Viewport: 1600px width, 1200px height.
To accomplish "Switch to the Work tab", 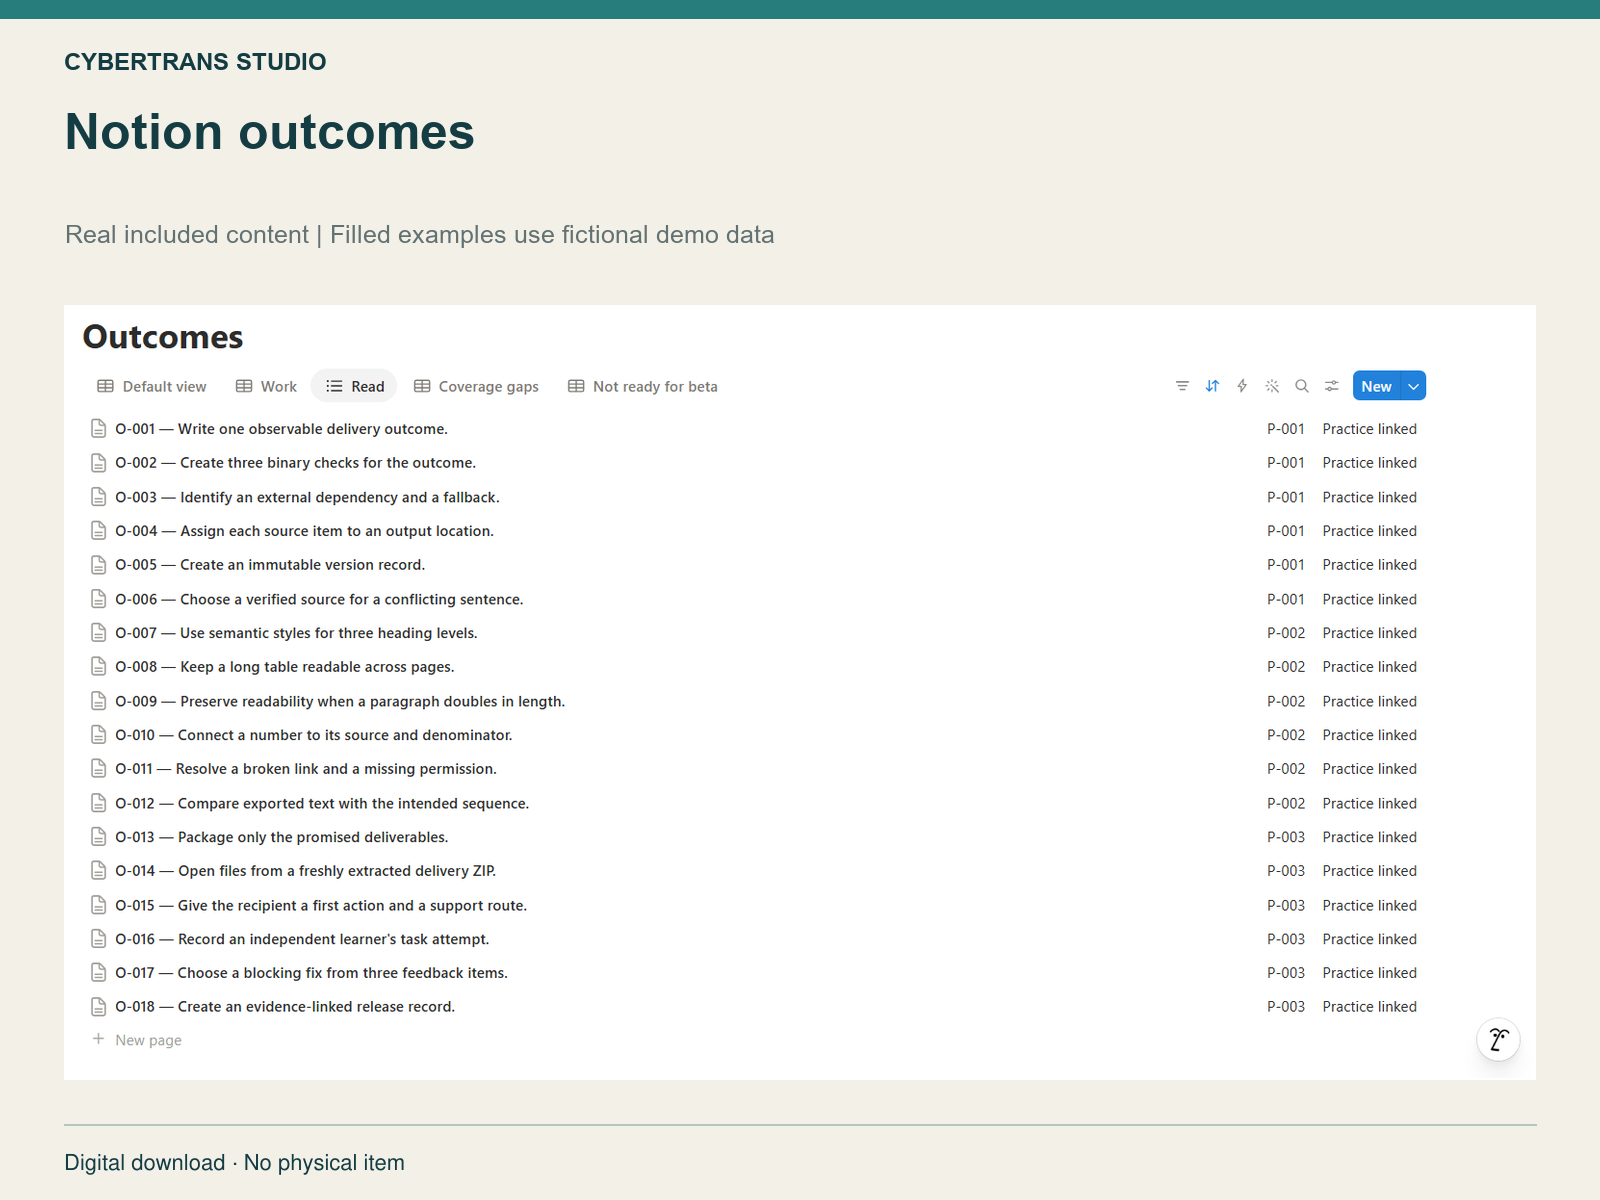I will click(266, 386).
